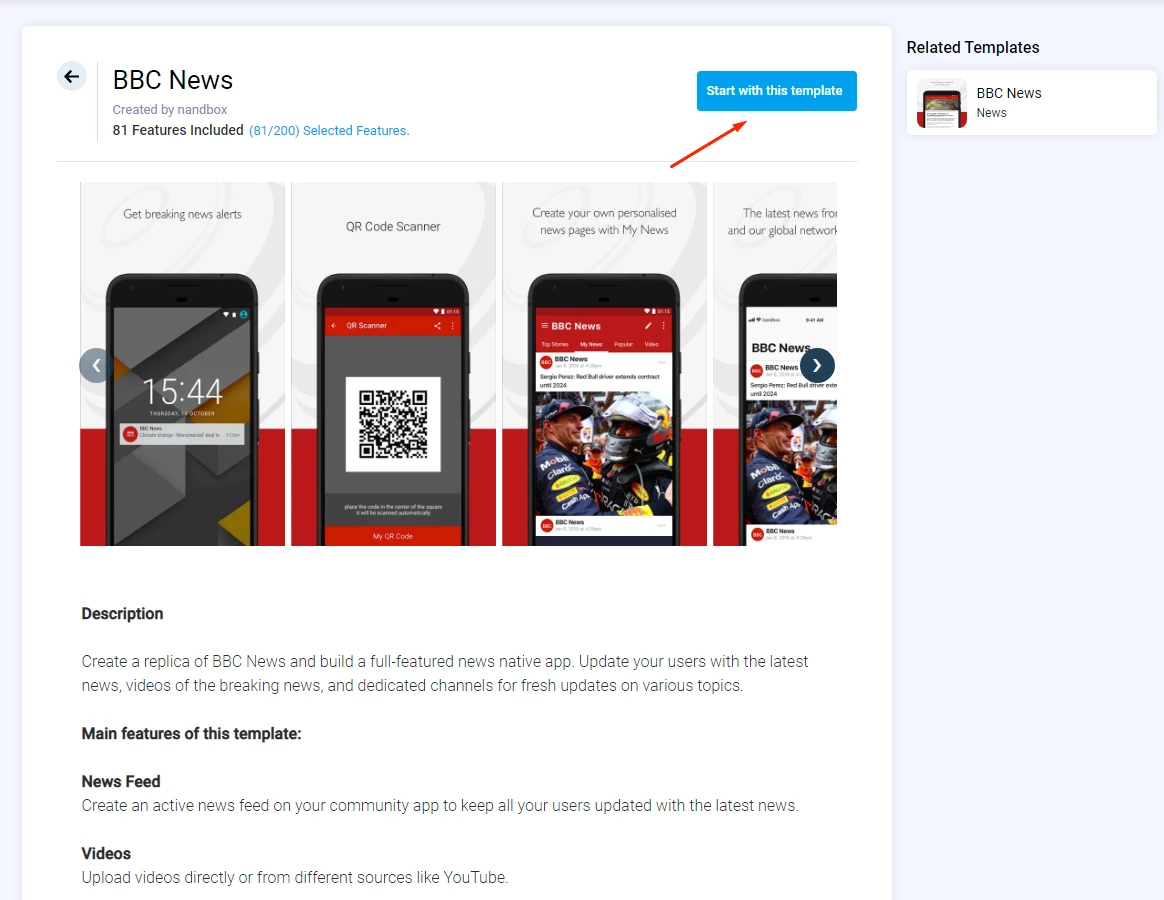Image resolution: width=1164 pixels, height=900 pixels.
Task: Click 'Created by nandbox' text
Action: [170, 109]
